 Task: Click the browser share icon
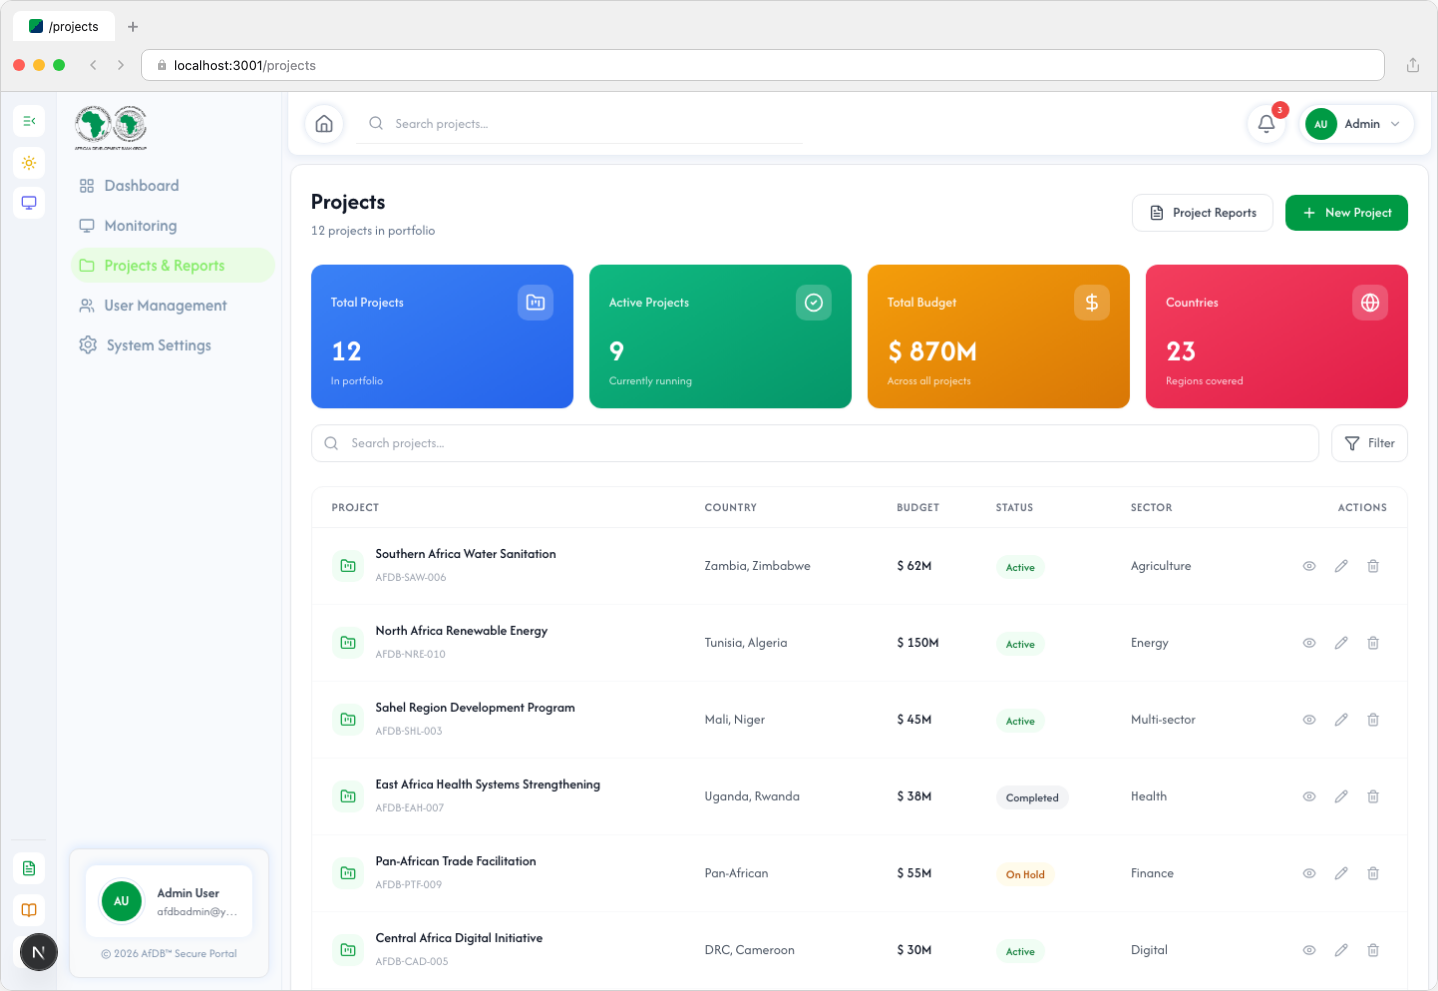pyautogui.click(x=1413, y=65)
